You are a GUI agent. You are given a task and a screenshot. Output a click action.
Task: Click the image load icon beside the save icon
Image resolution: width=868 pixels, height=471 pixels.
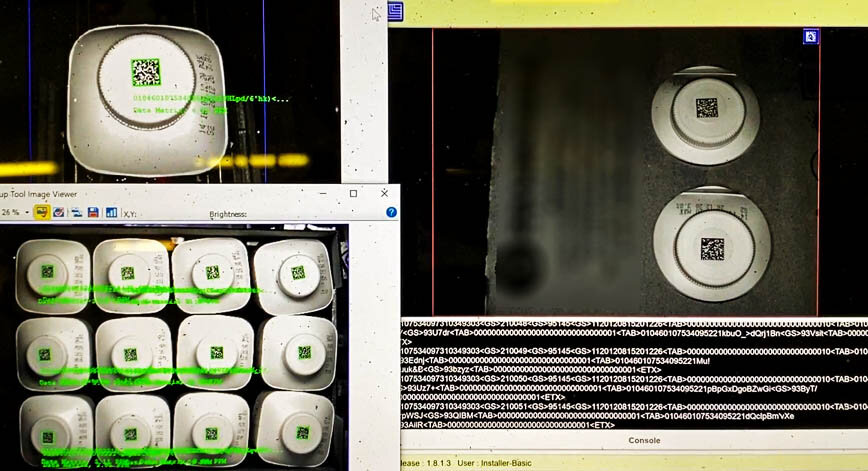click(76, 213)
